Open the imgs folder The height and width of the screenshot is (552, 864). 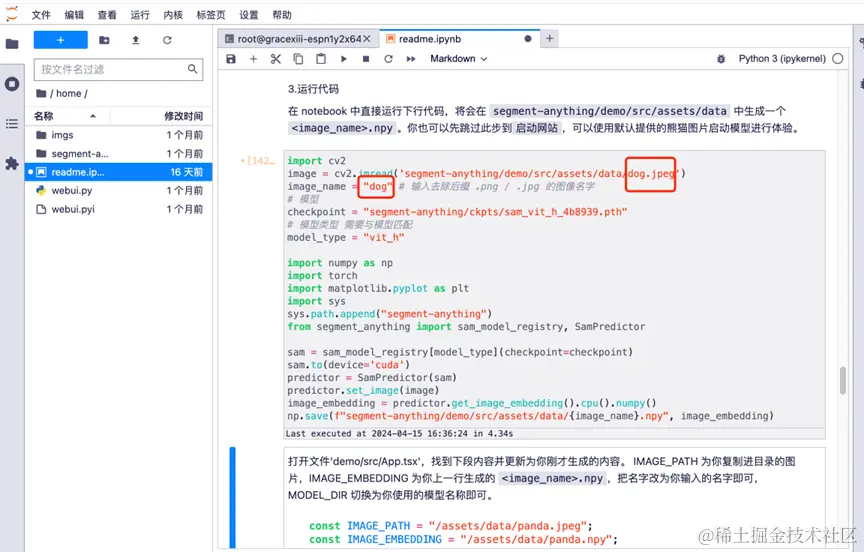[x=118, y=135]
